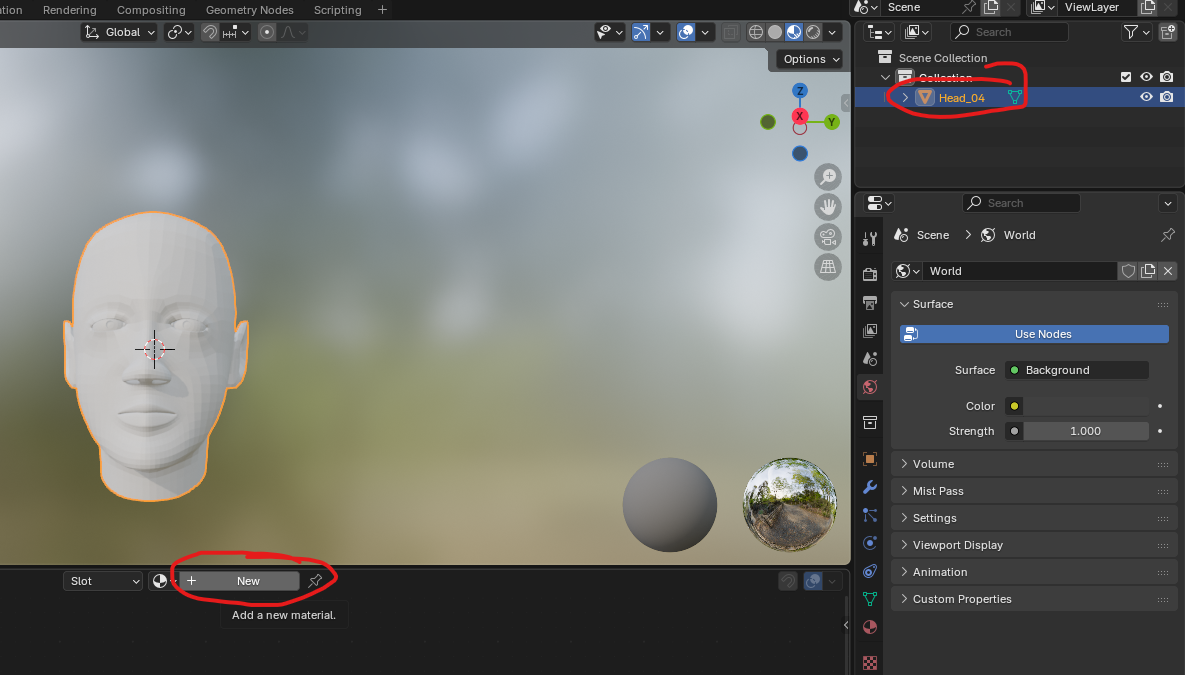This screenshot has height=675, width=1185.
Task: Expand Head_04 in the outliner
Action: (905, 98)
